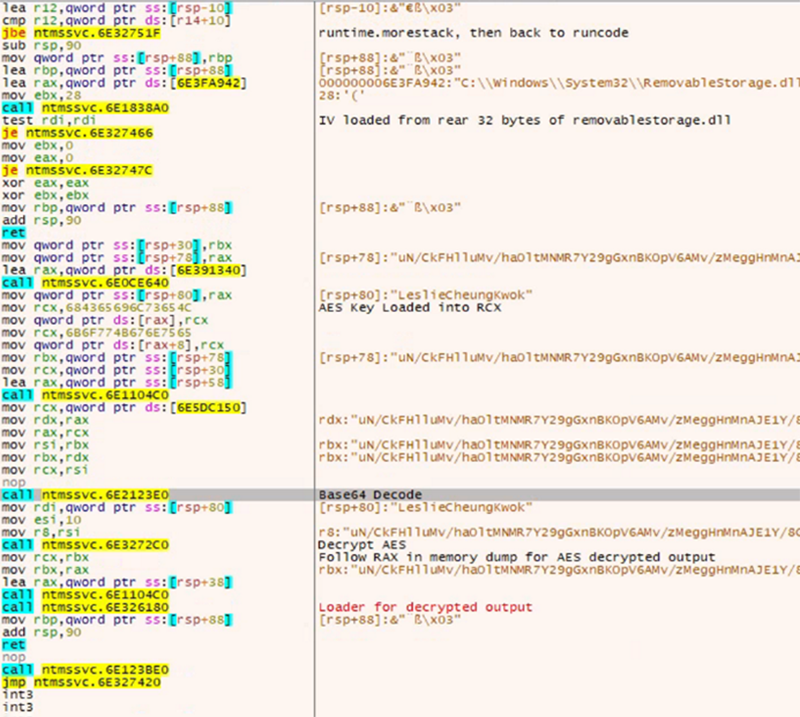This screenshot has width=800, height=717.
Task: Select 'mov qword ptr ss:[rsp+78],rax' line
Action: click(117, 258)
